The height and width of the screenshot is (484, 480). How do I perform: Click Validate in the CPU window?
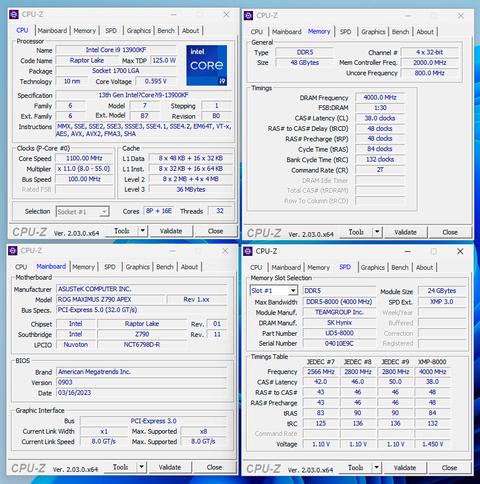click(x=171, y=231)
